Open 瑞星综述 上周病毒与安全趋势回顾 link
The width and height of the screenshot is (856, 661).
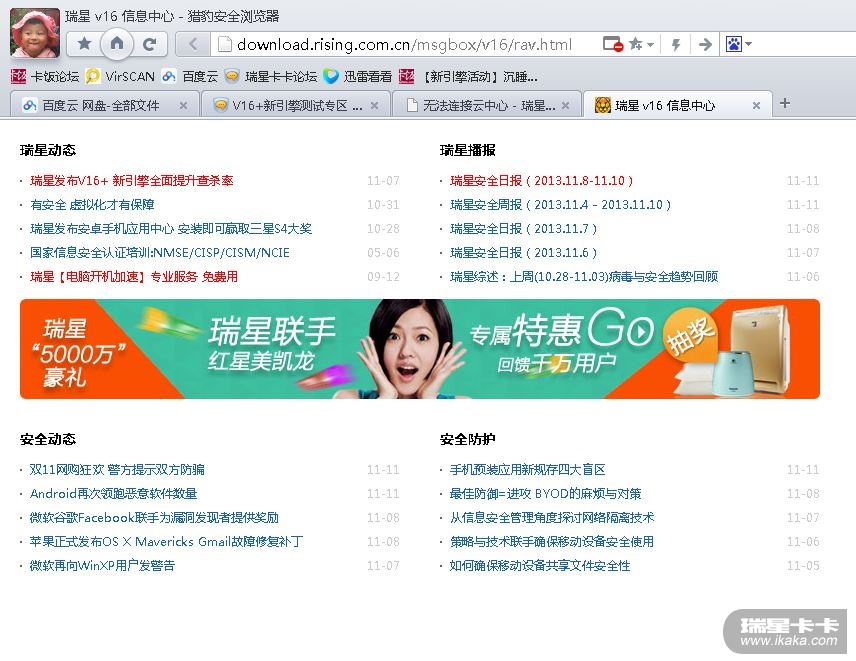point(584,277)
